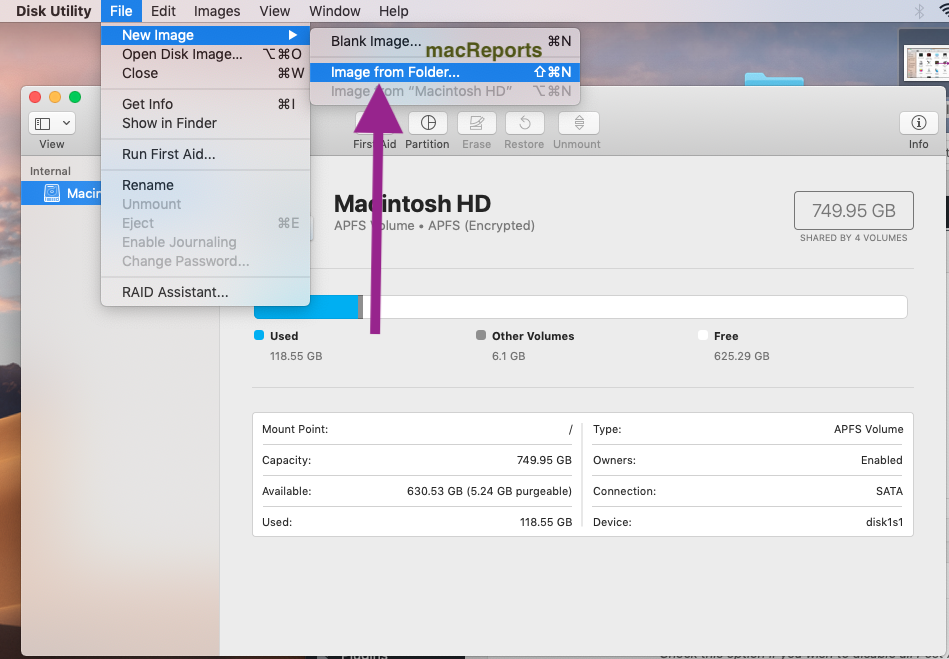Click the '6.1 GB' other volumes value
Screen dimensions: 949x659
click(508, 356)
